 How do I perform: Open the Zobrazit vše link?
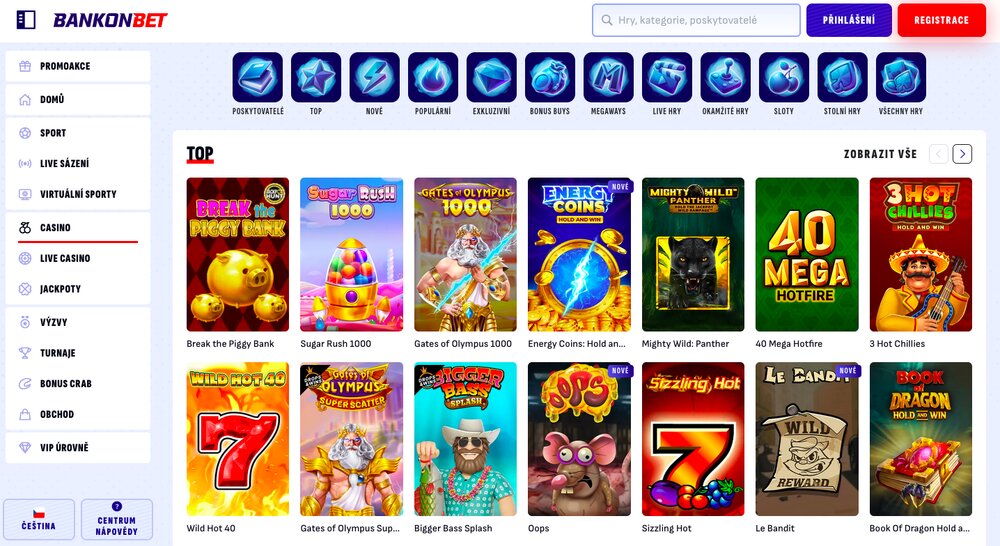pyautogui.click(x=880, y=154)
